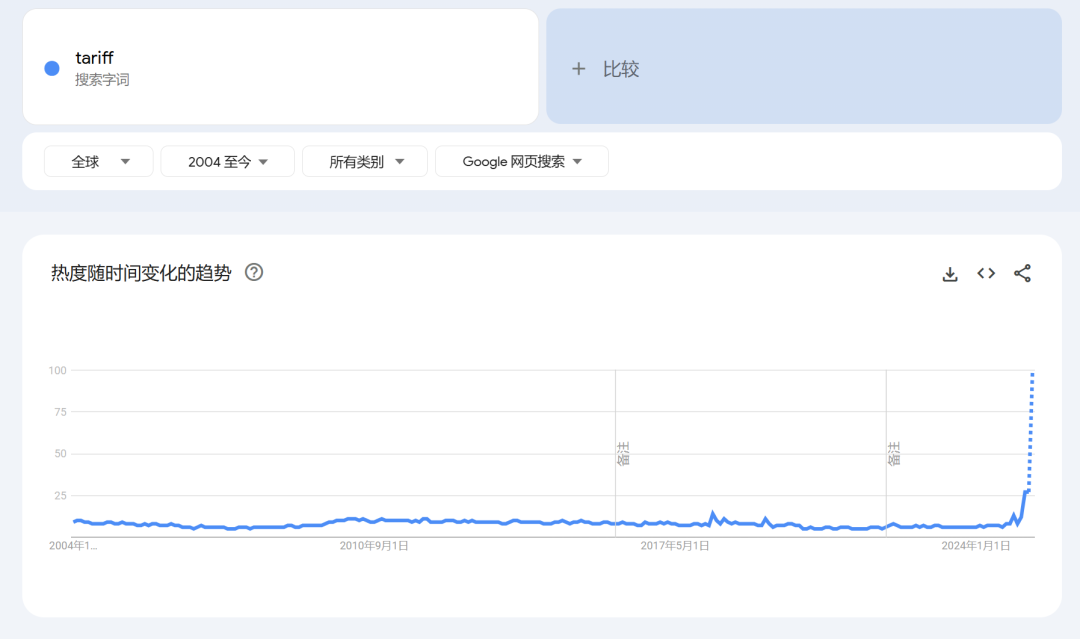This screenshot has width=1080, height=639.
Task: Click the 75 value on the y-axis
Action: pos(61,412)
